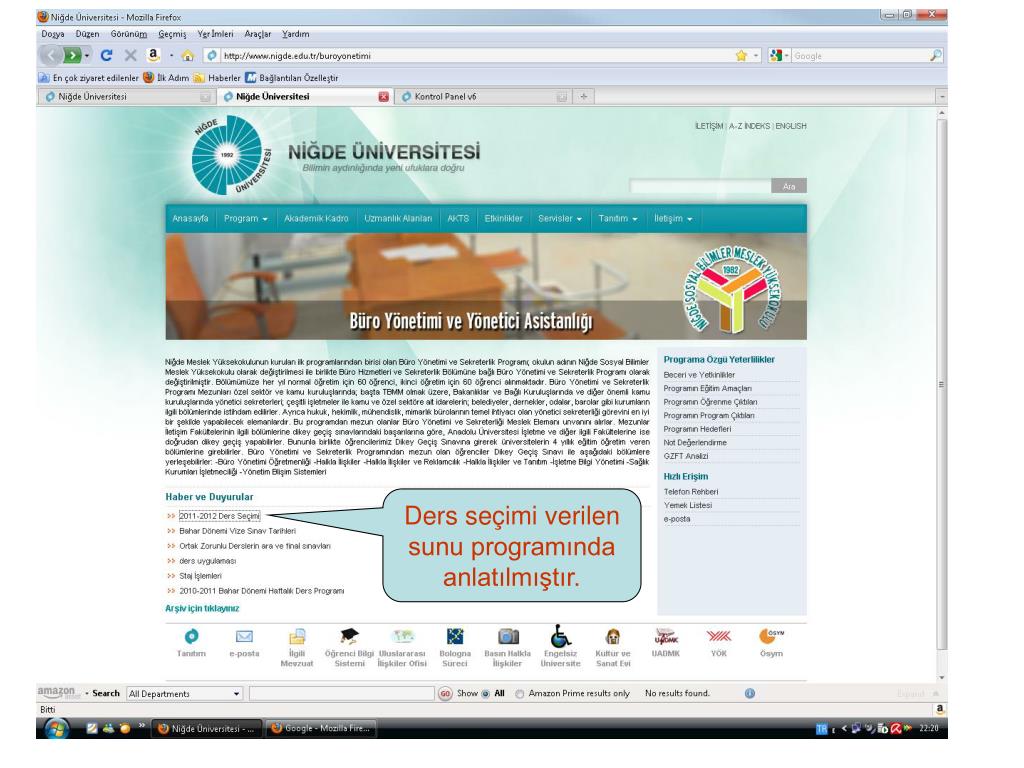Click the site search input field
The height and width of the screenshot is (768, 1024).
[700, 186]
